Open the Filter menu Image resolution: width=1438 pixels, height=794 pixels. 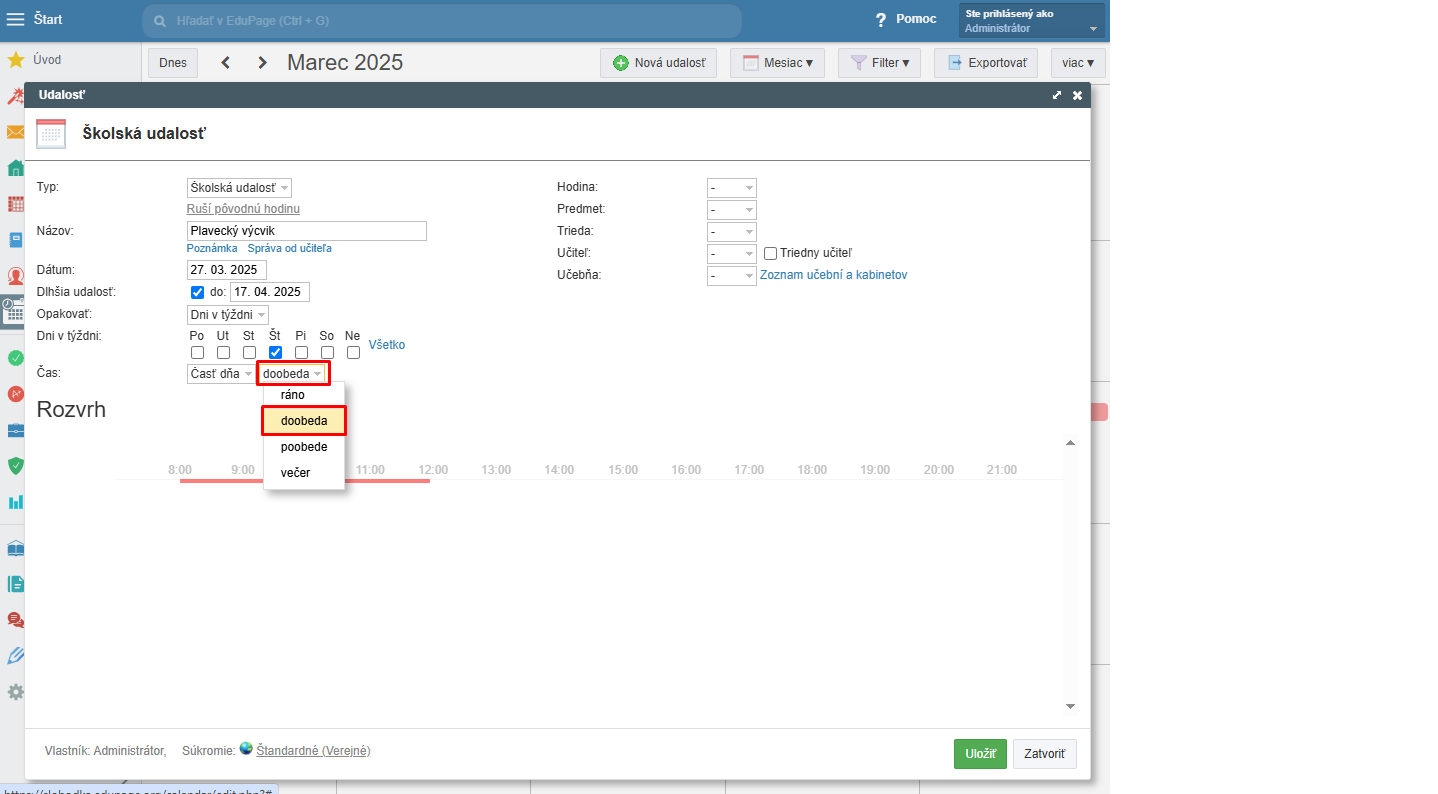click(x=879, y=63)
